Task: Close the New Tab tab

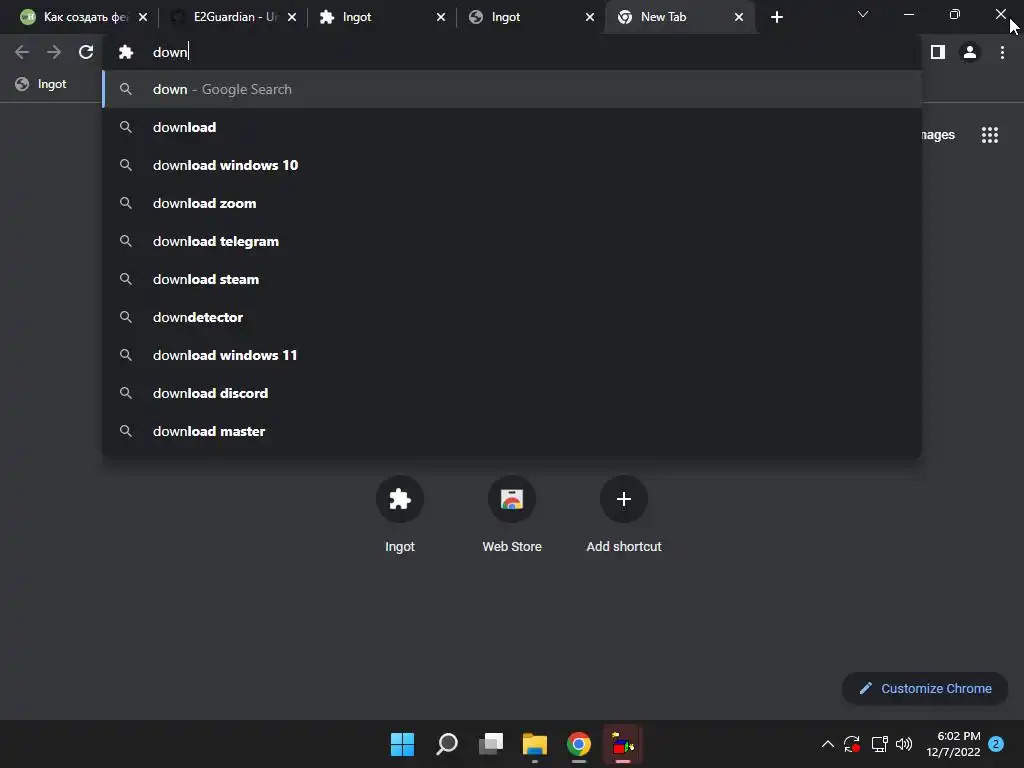Action: coord(739,17)
